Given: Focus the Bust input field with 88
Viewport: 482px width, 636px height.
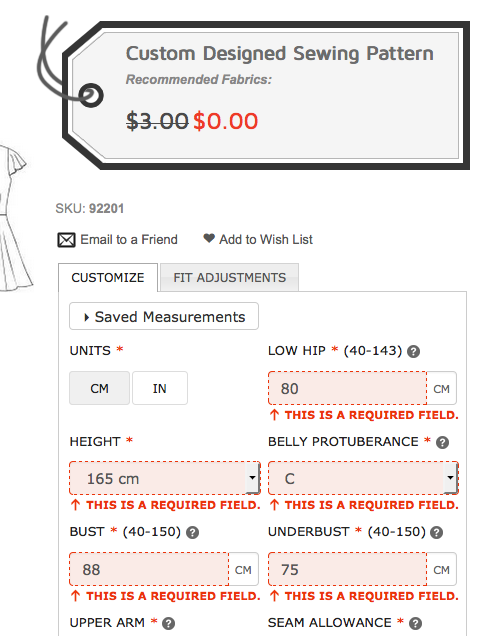Looking at the screenshot, I should click(149, 569).
